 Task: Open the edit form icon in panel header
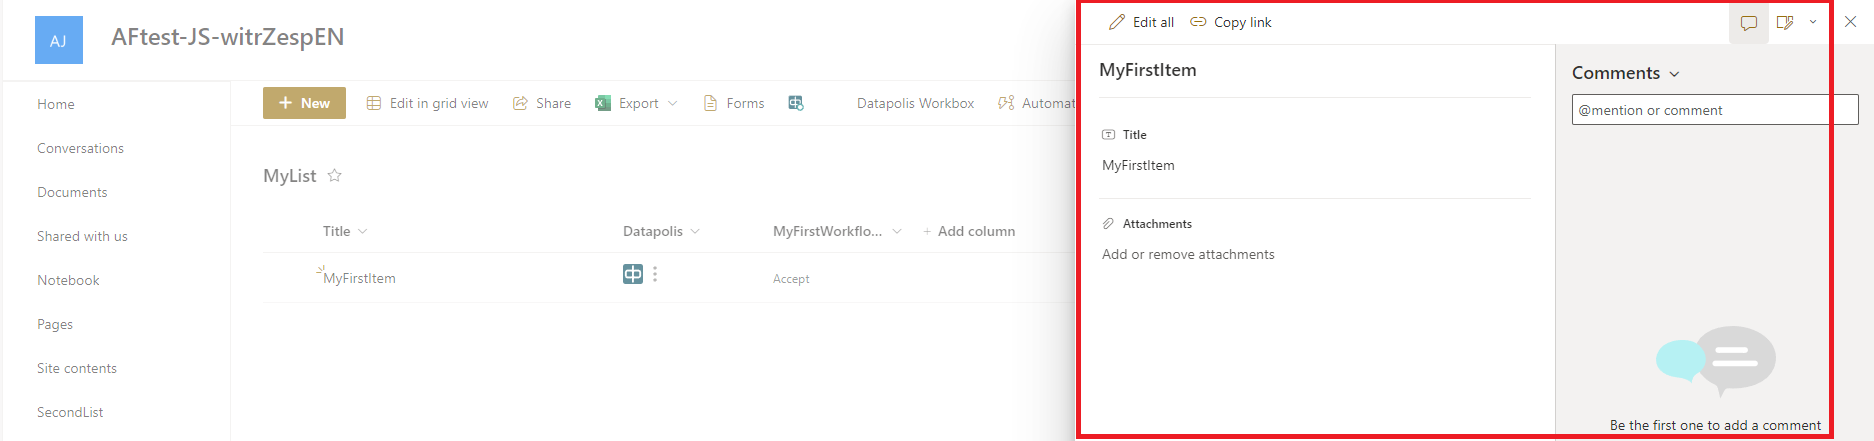(x=1784, y=22)
